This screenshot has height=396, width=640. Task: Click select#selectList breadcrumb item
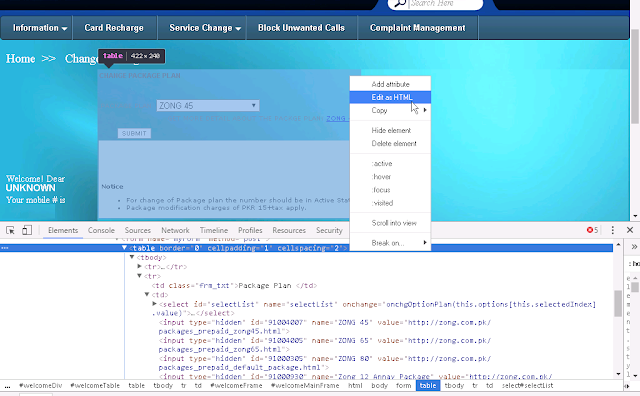pos(528,386)
